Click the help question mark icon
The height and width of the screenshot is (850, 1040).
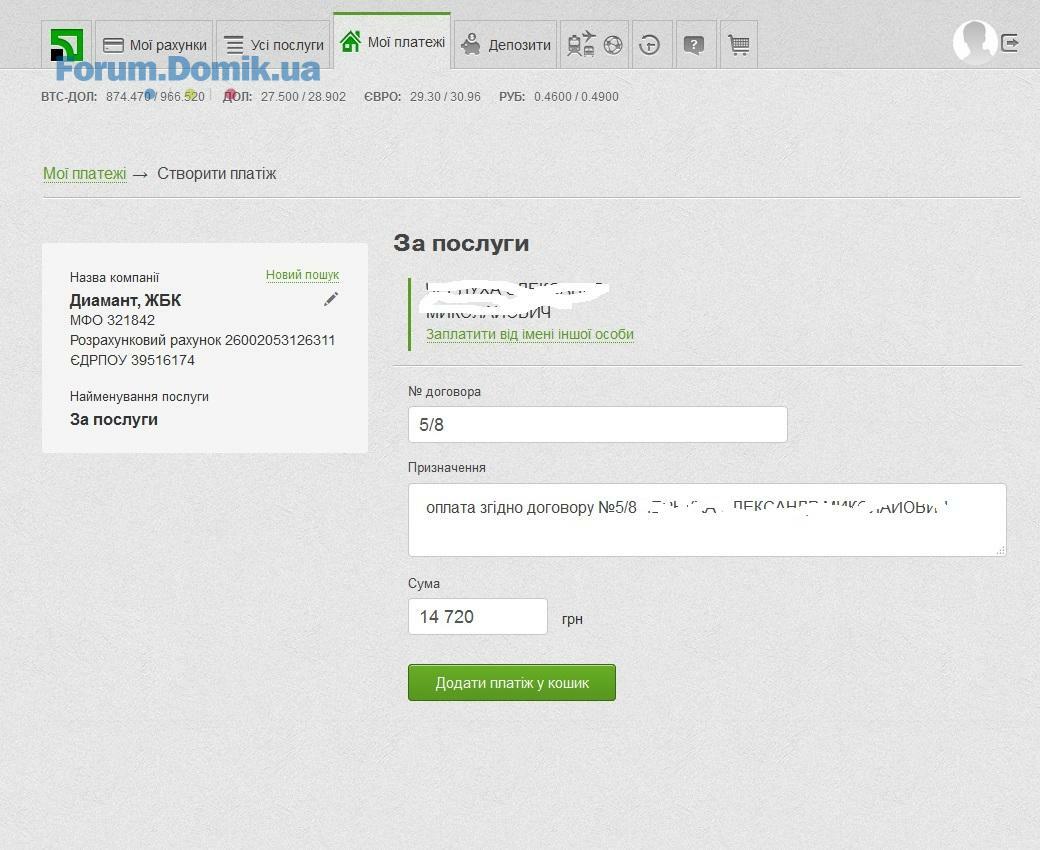(694, 45)
